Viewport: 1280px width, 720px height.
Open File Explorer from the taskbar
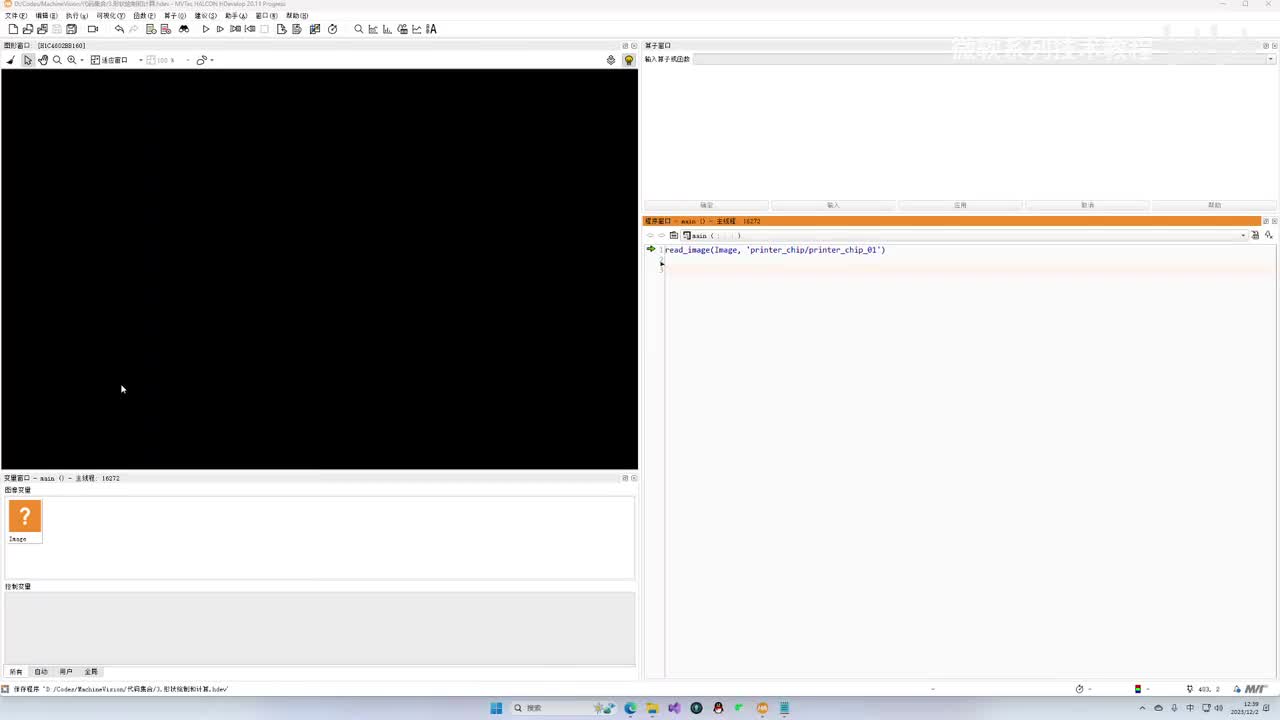652,708
